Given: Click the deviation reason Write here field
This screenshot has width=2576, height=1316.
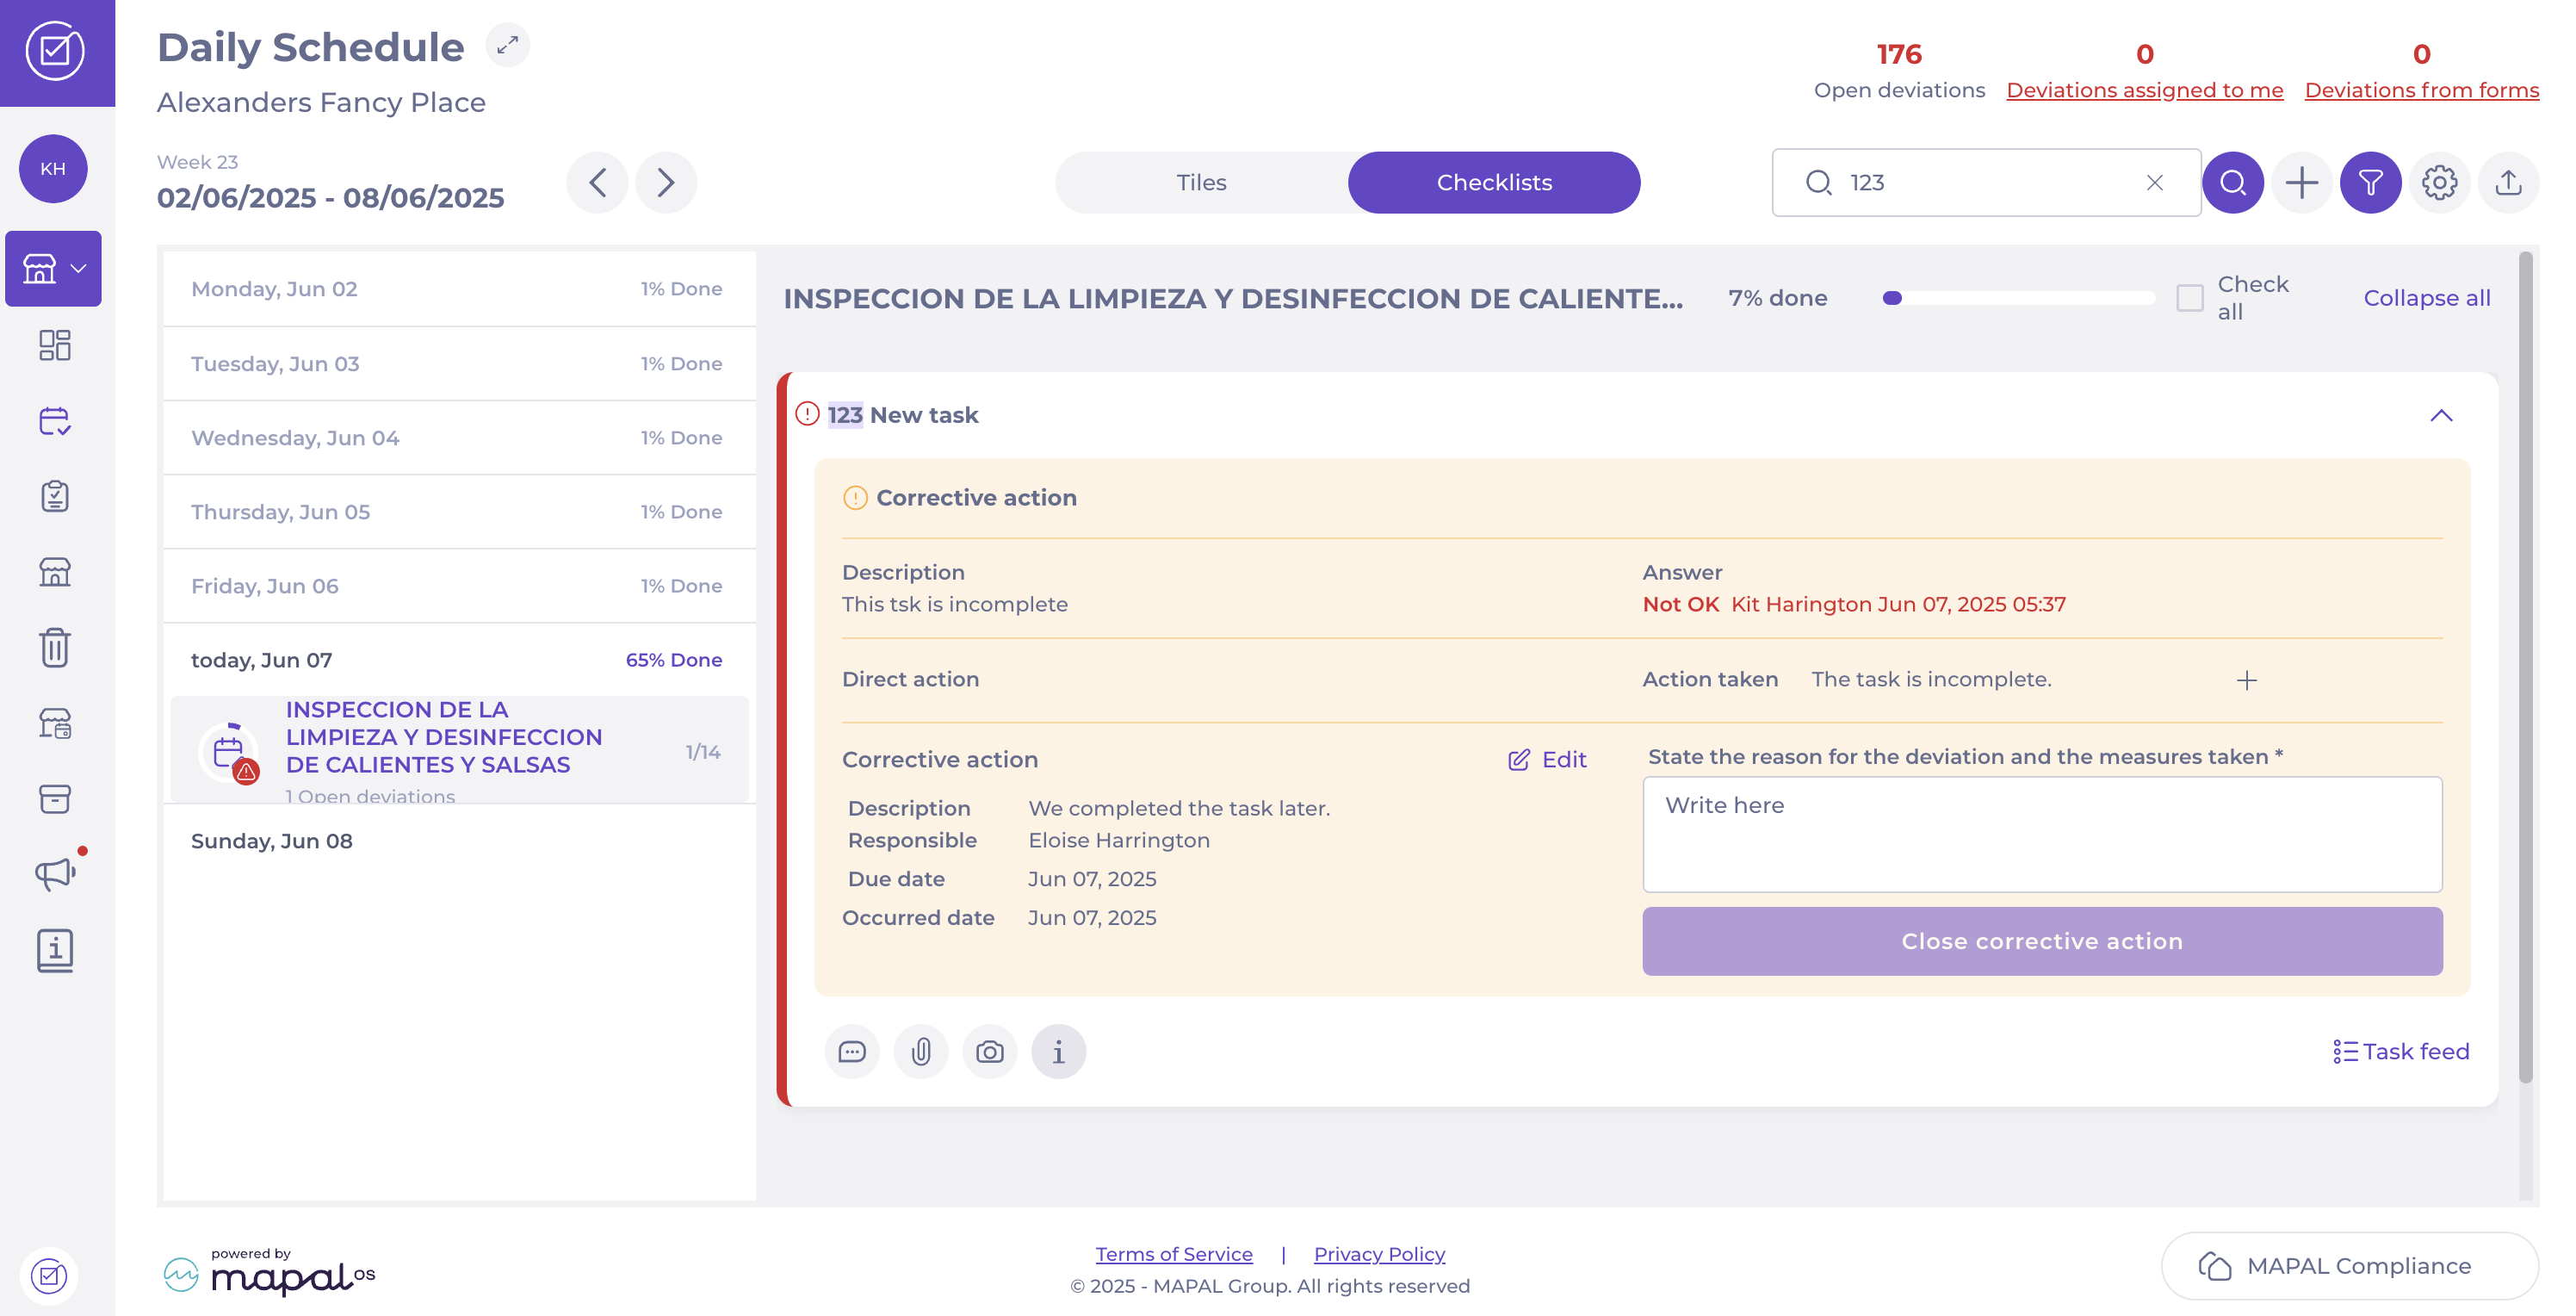Looking at the screenshot, I should click(x=2041, y=834).
